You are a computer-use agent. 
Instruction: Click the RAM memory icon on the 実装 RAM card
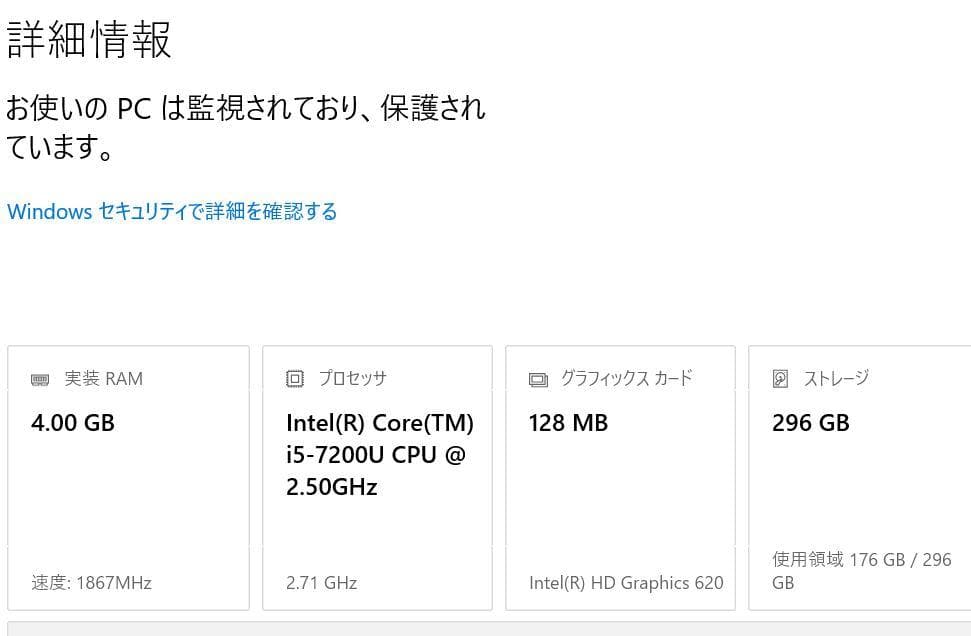[39, 379]
